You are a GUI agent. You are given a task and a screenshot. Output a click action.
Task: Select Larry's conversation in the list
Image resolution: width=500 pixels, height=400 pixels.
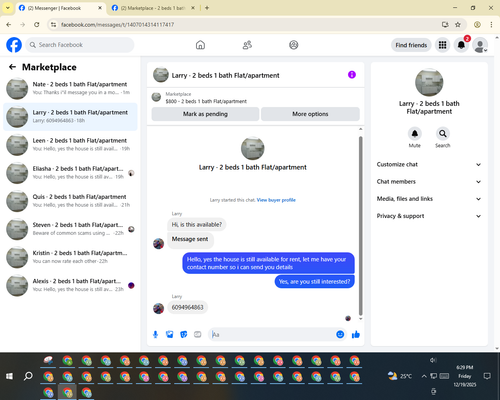click(x=70, y=117)
